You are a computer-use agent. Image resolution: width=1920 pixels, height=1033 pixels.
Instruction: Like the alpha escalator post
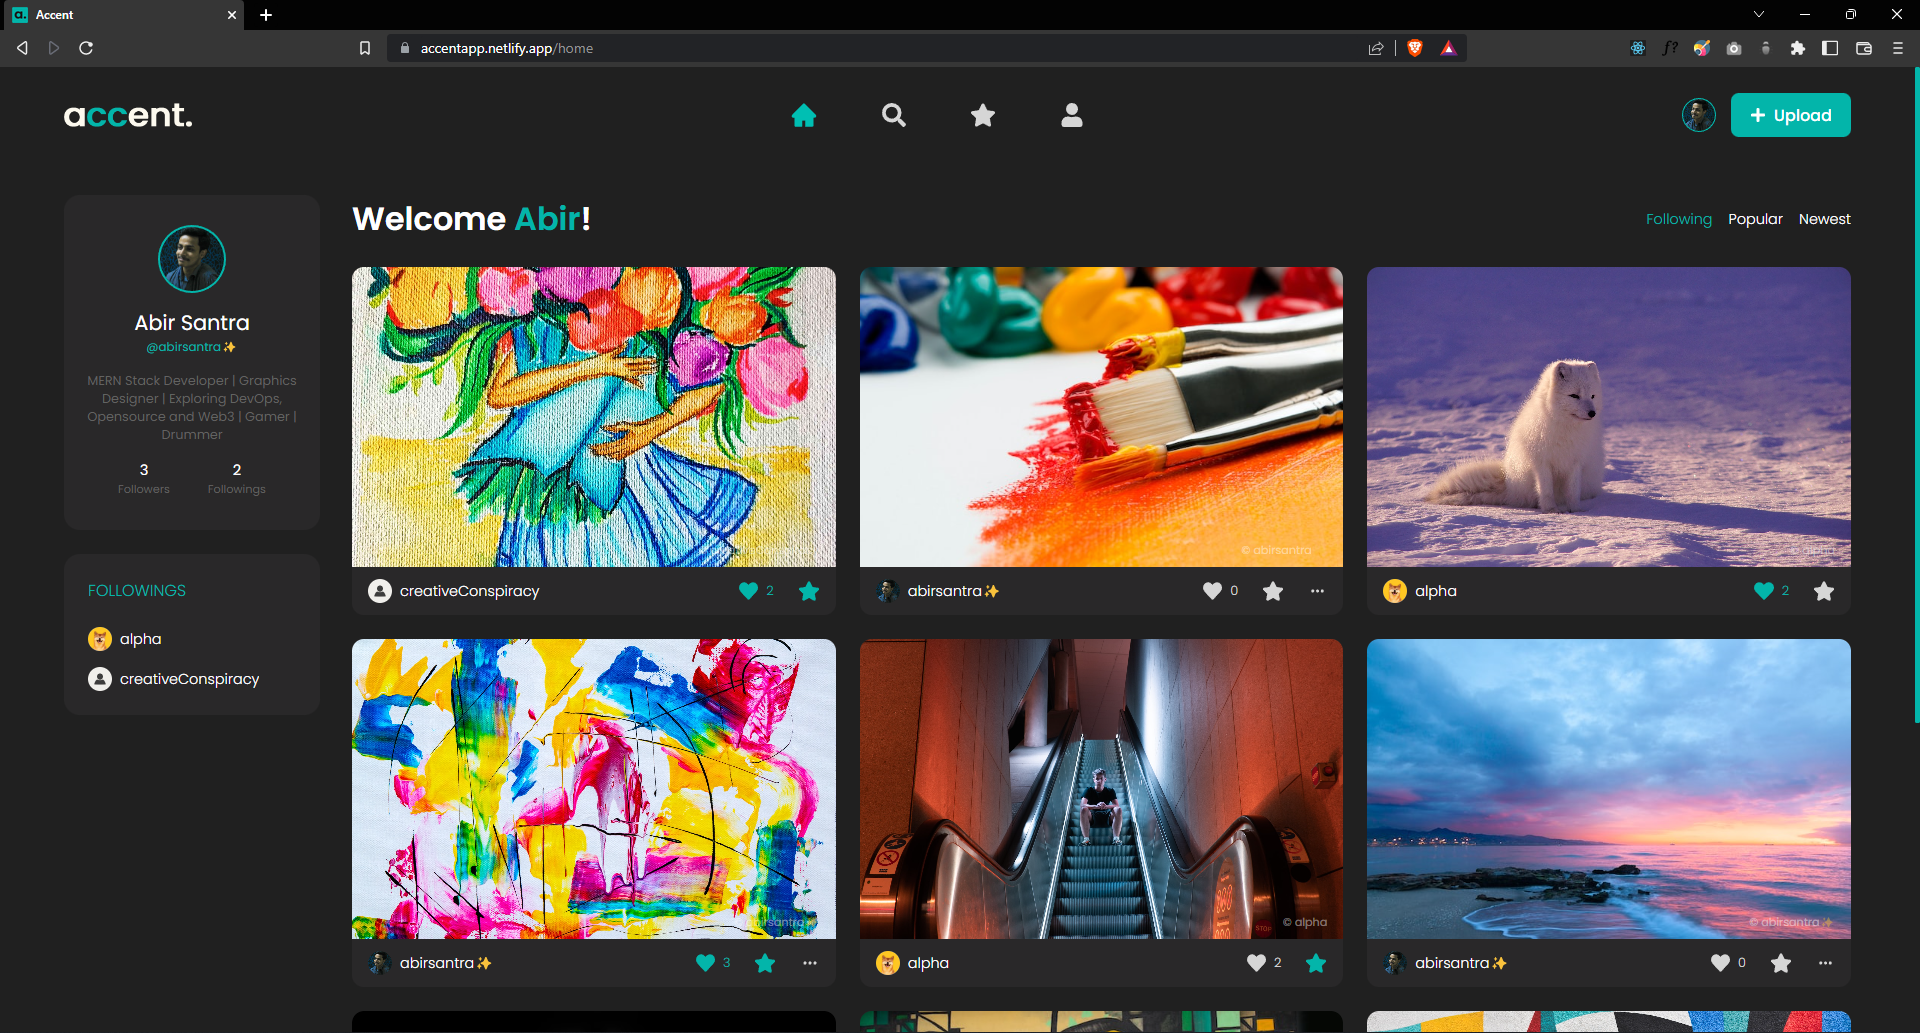[1256, 963]
